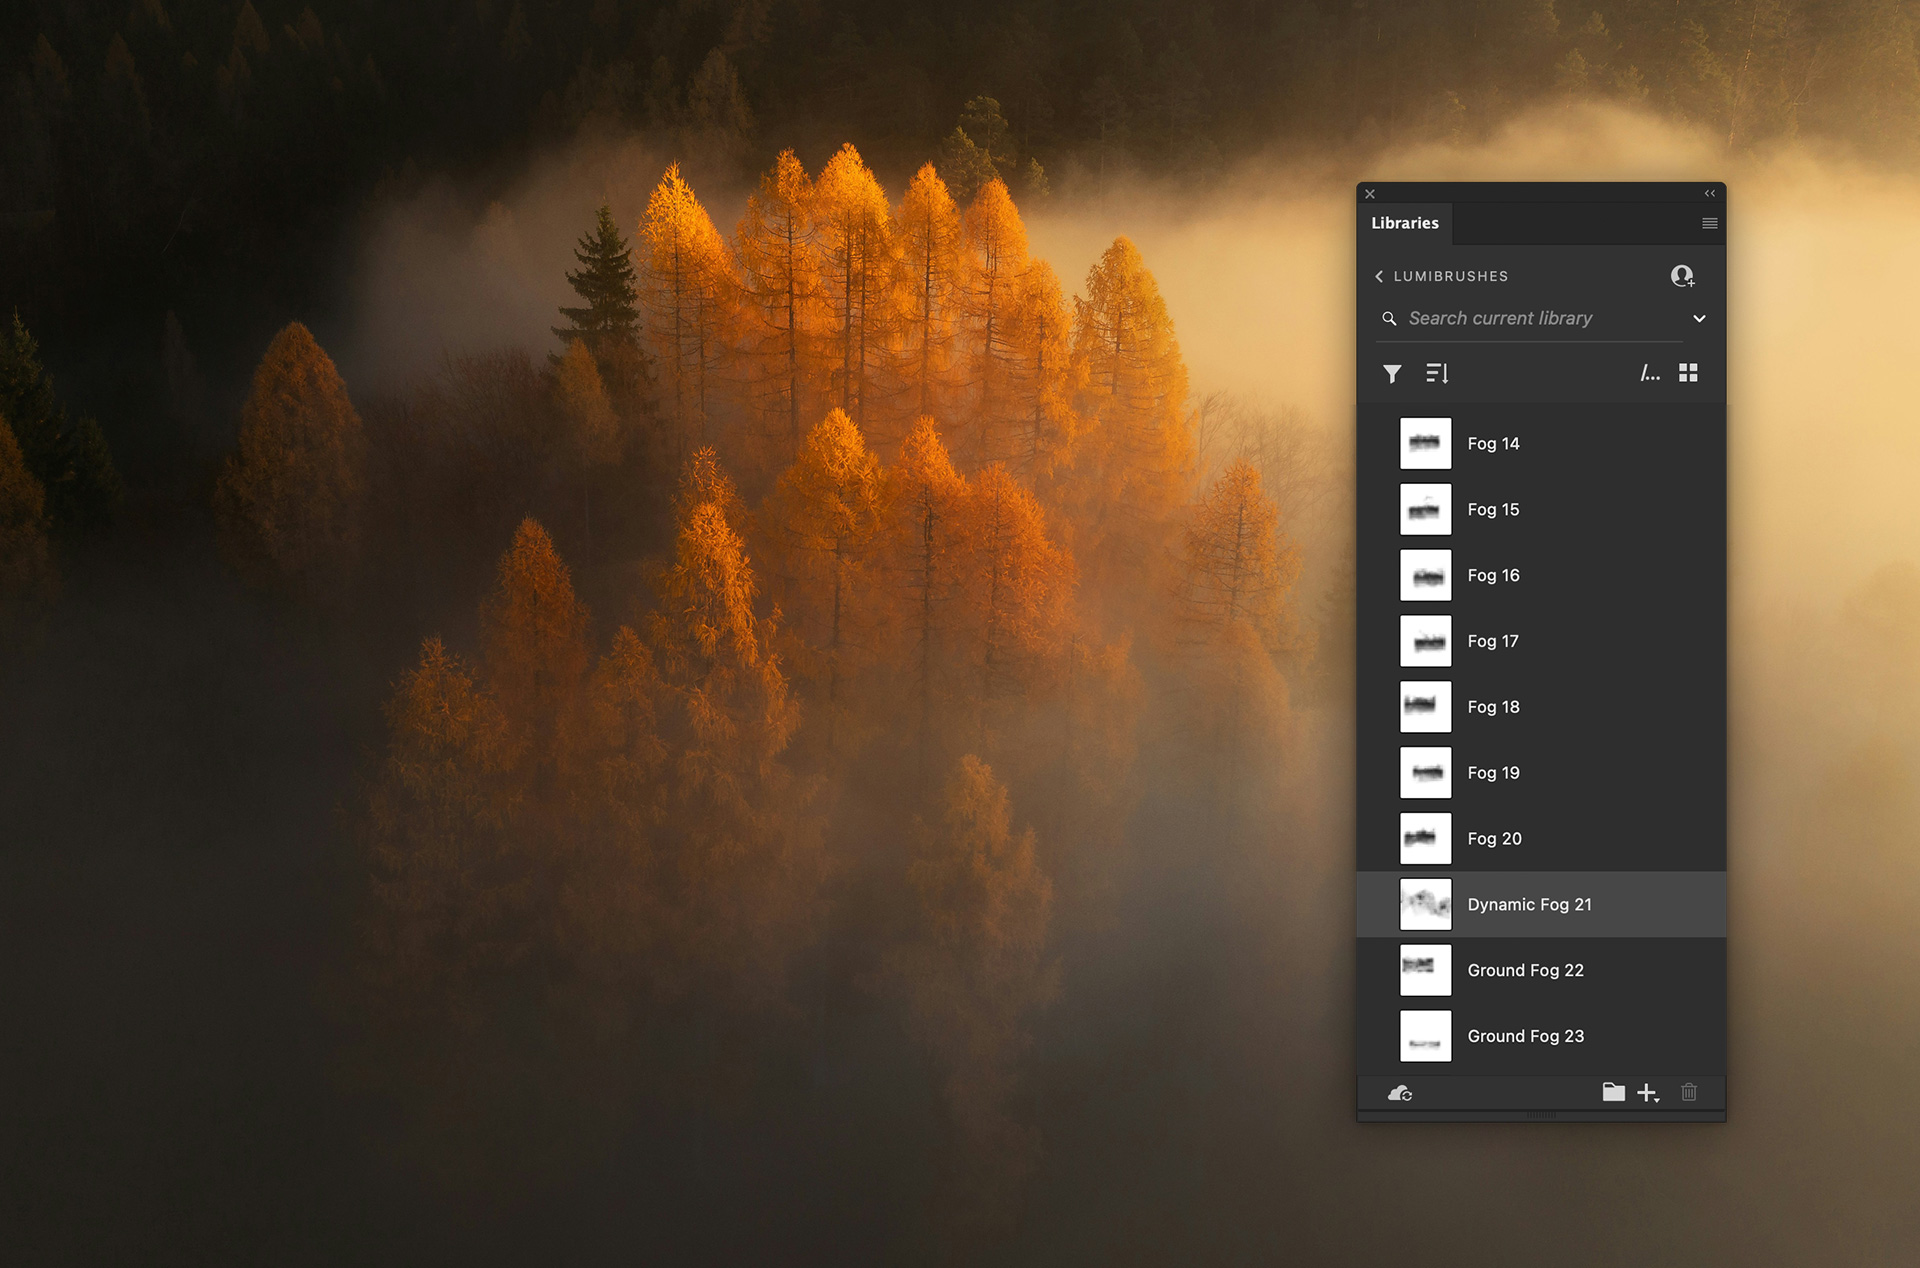
Task: Select the Libraries tab
Action: coord(1404,224)
